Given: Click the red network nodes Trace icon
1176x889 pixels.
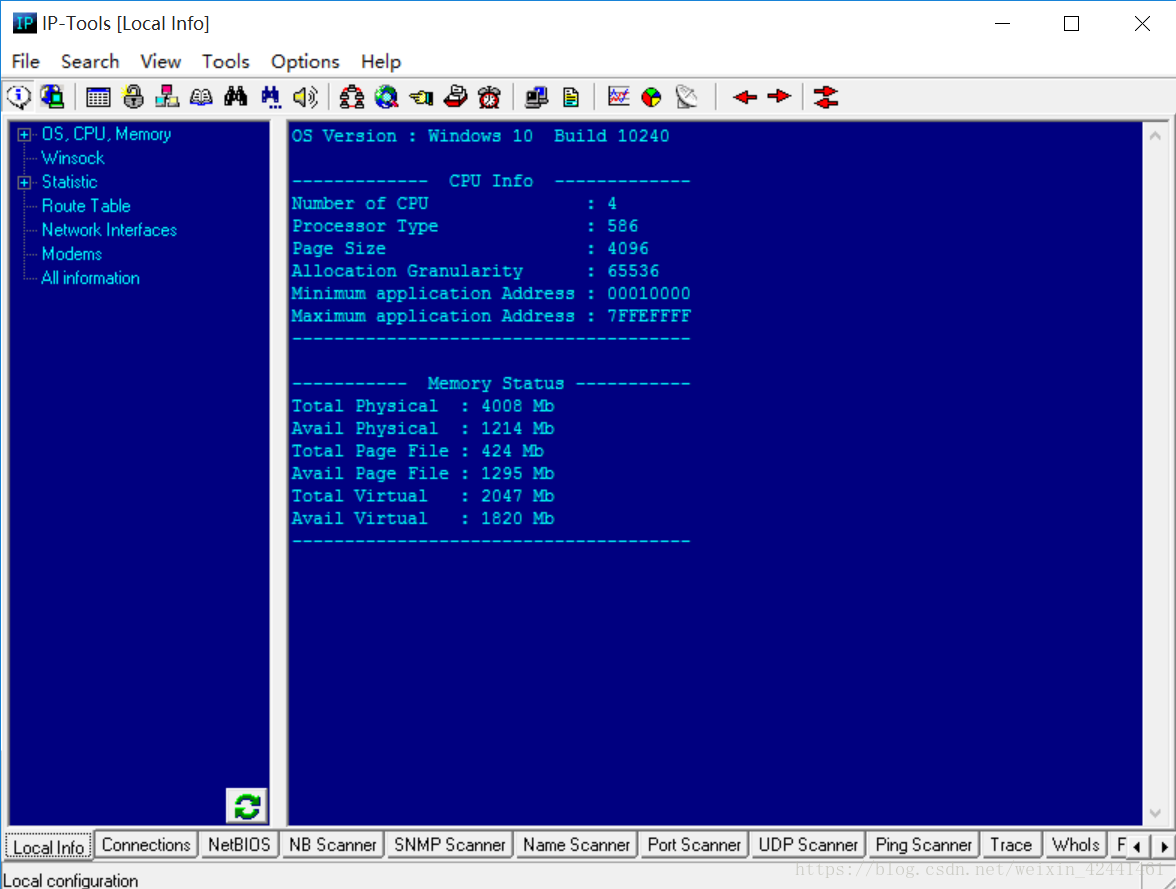Looking at the screenshot, I should point(351,97).
